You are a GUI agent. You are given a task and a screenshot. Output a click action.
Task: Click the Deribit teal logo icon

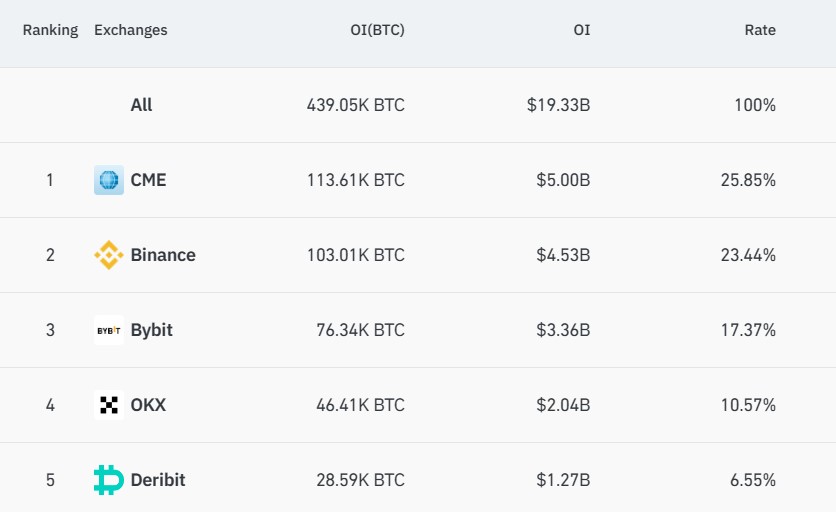tap(109, 480)
